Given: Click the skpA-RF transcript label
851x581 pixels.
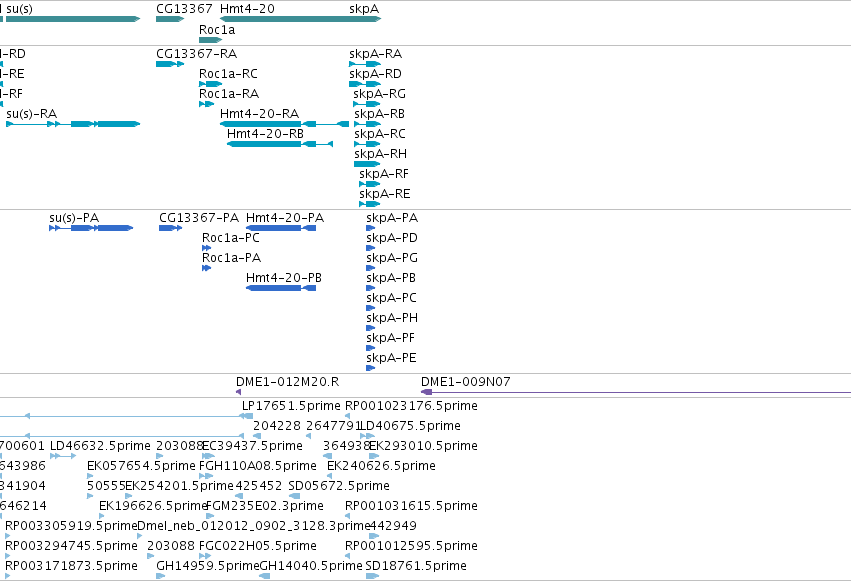Looking at the screenshot, I should point(384,174).
